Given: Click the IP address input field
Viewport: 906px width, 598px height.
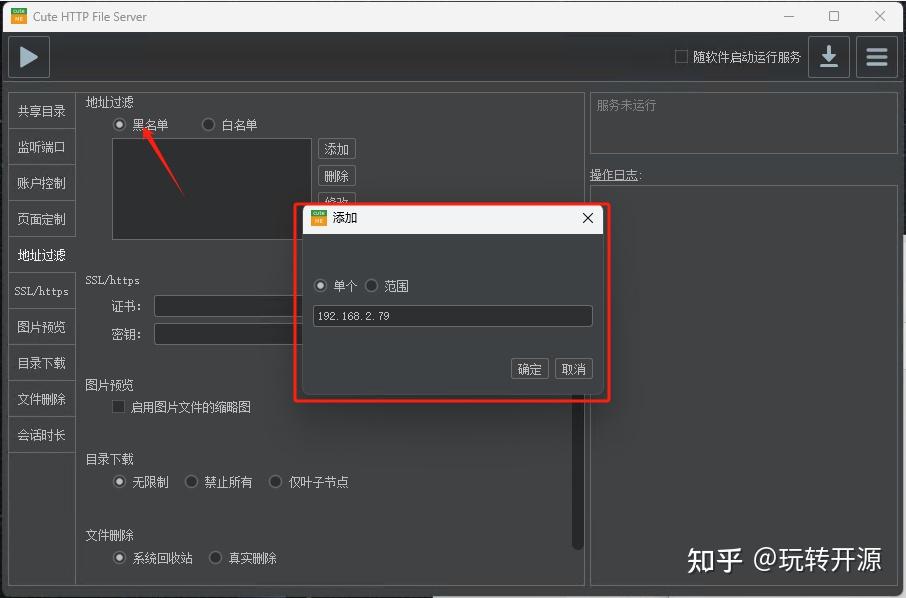Looking at the screenshot, I should point(452,314).
